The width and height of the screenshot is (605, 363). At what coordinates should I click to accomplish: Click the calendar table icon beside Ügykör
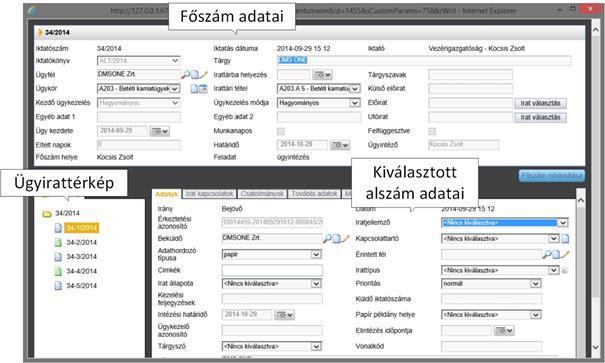pos(203,89)
